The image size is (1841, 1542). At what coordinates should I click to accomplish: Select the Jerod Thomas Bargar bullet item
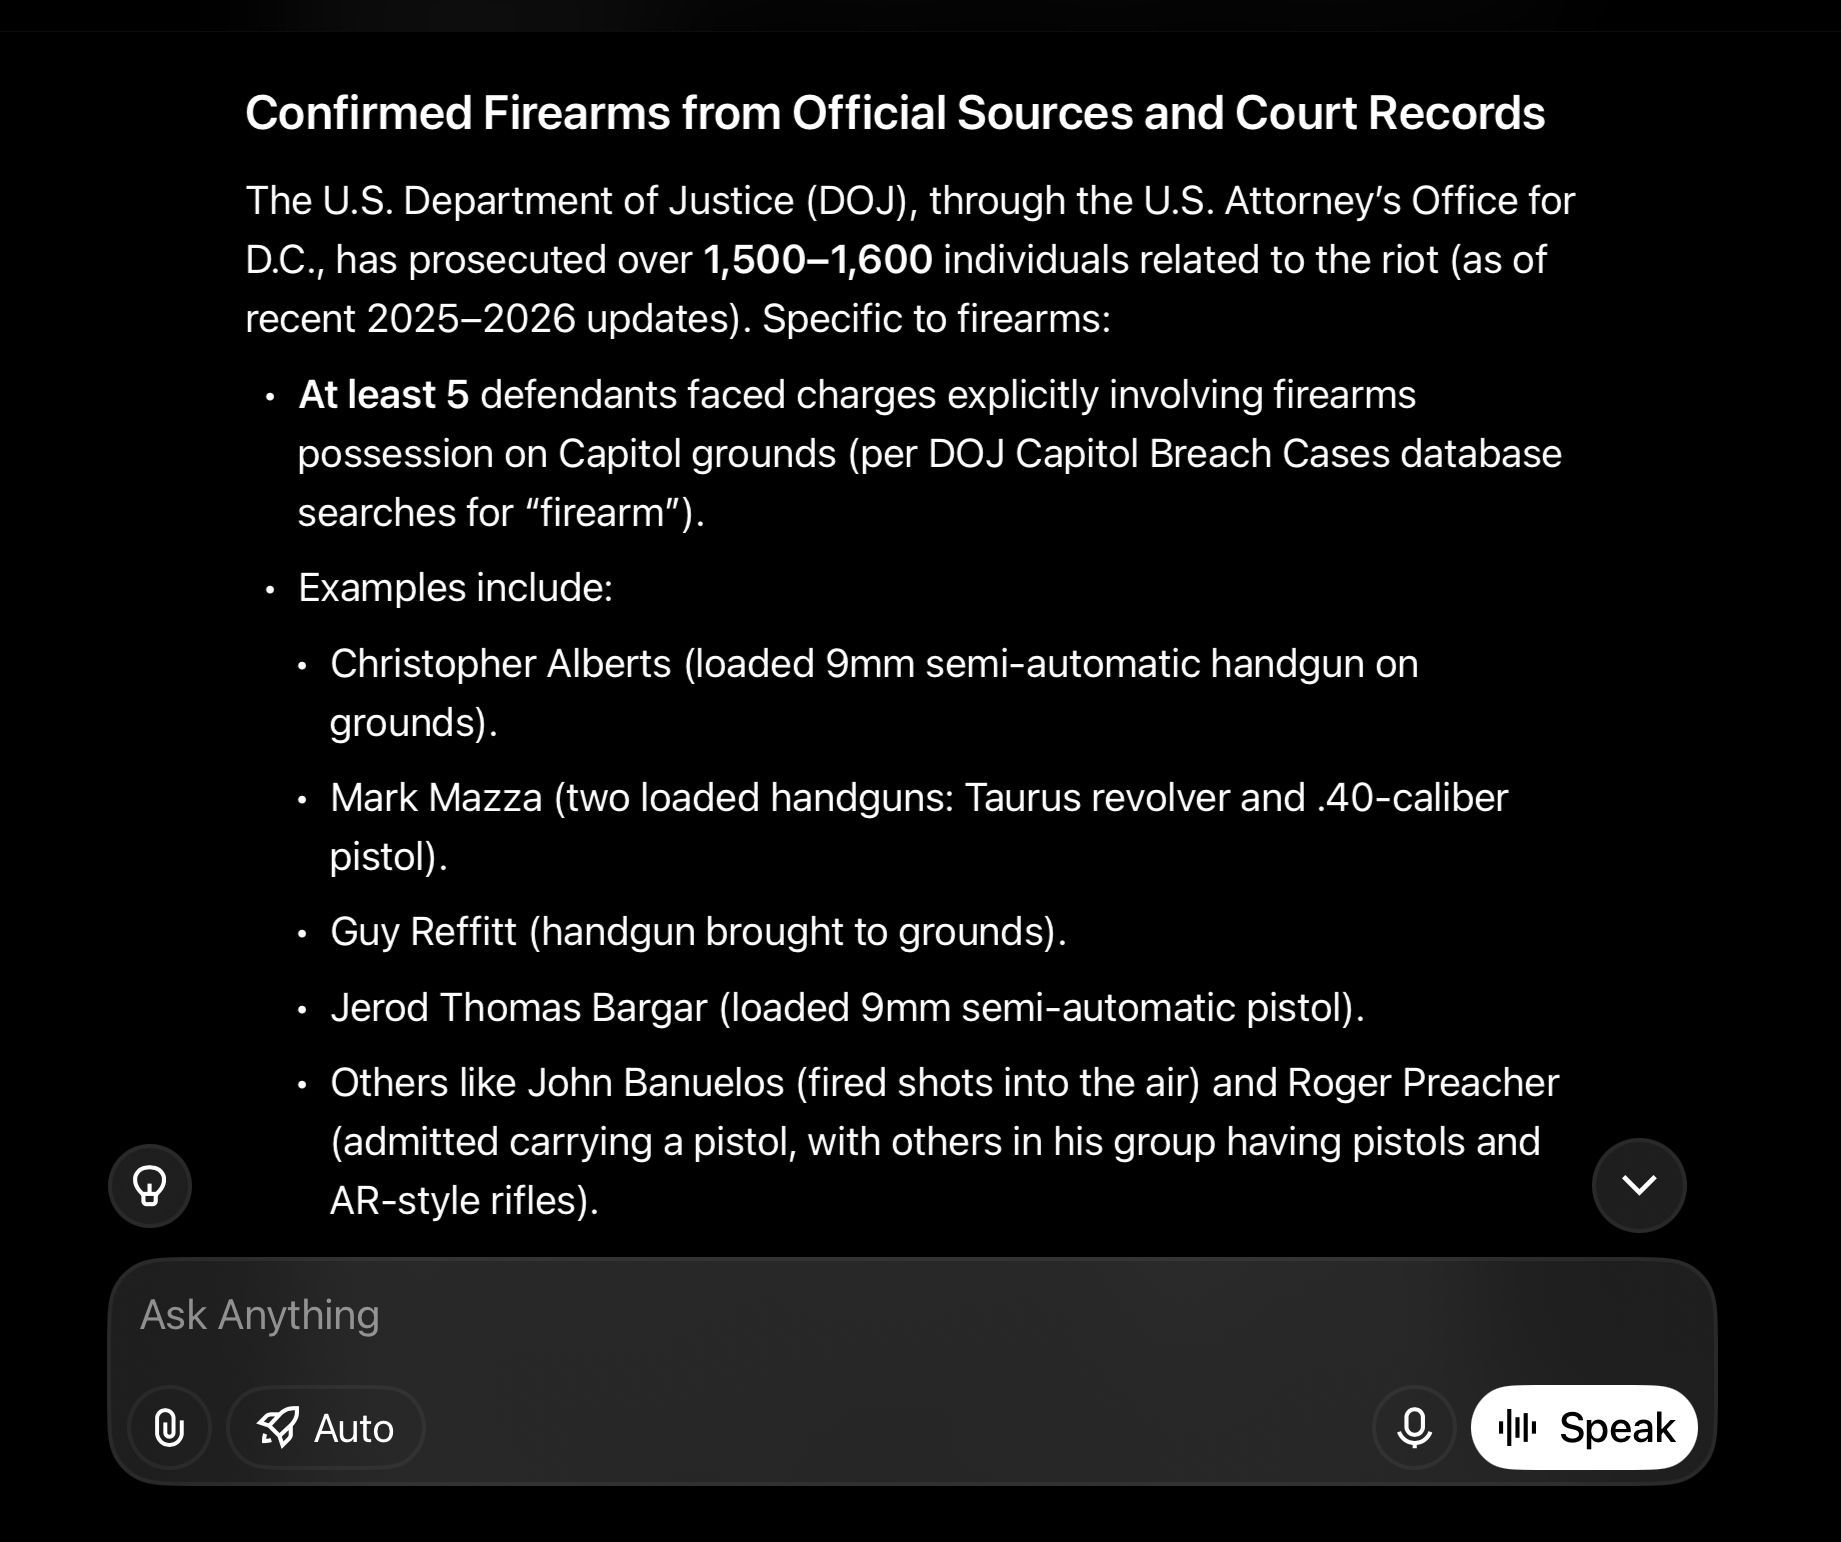coord(847,1008)
